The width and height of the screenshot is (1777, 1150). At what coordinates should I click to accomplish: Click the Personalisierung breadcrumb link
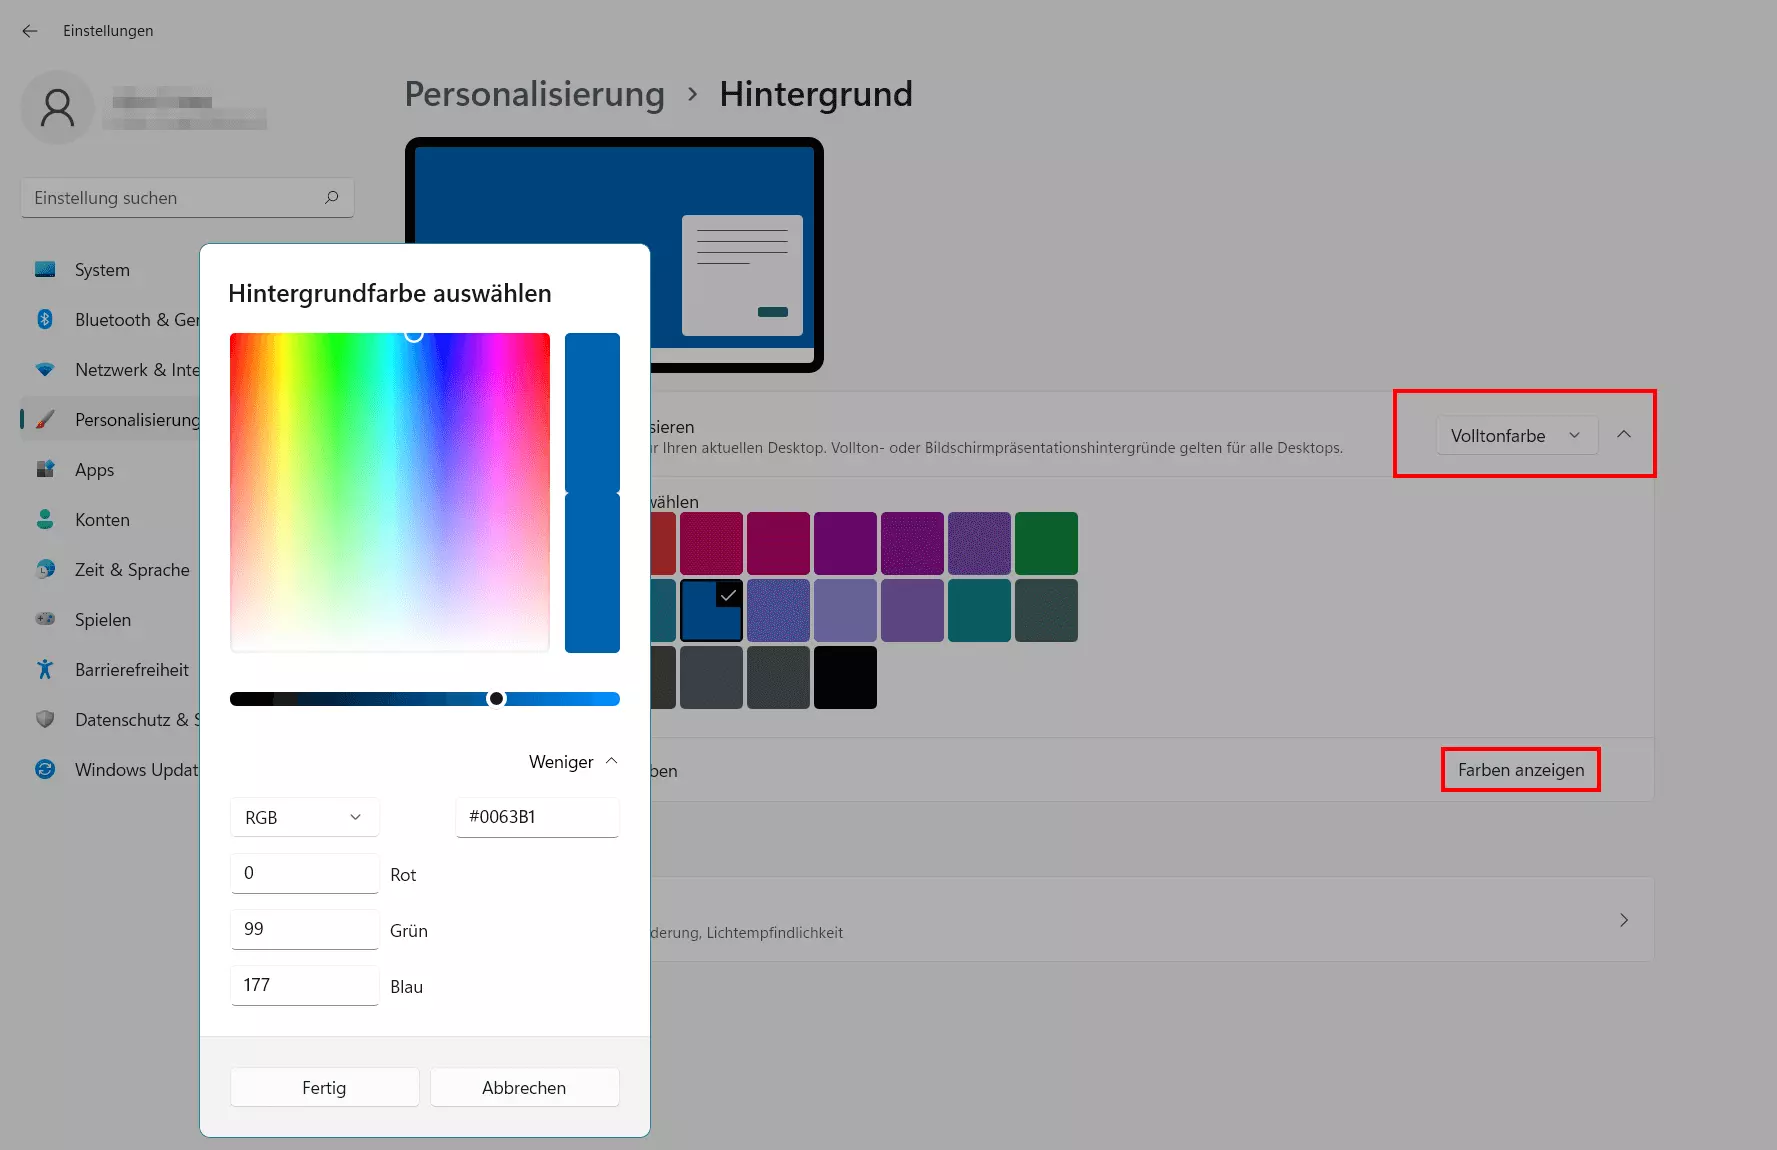coord(534,94)
